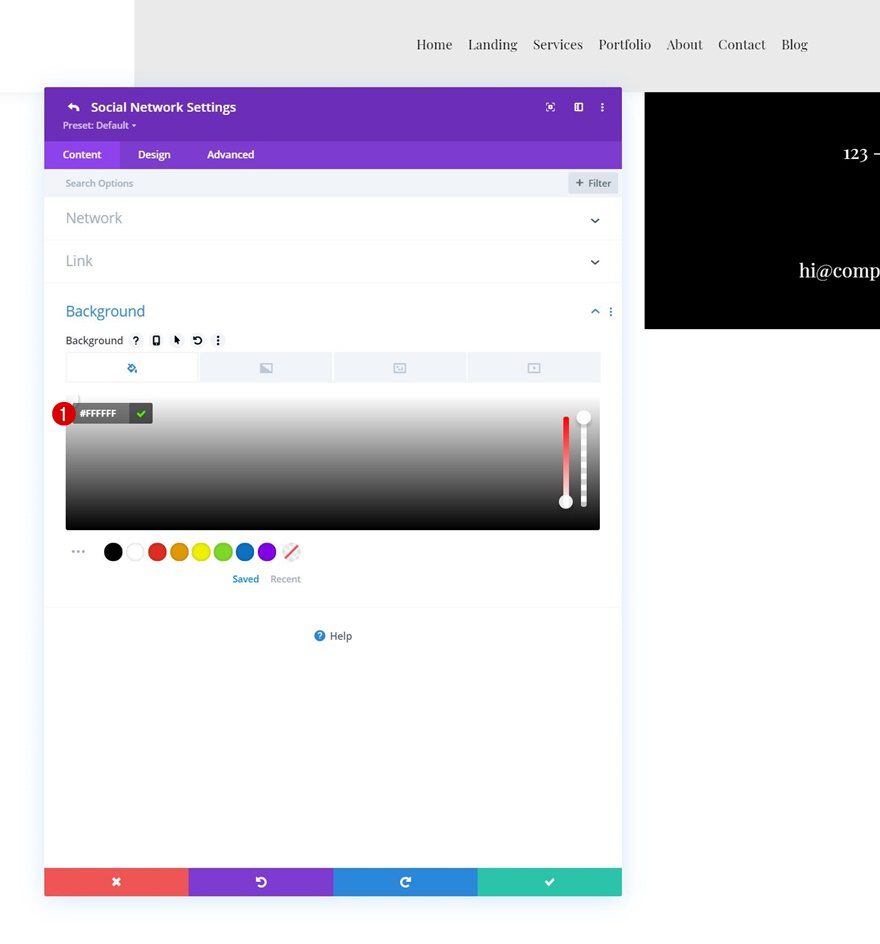
Task: Toggle responsive phone settings for Background
Action: click(x=156, y=340)
